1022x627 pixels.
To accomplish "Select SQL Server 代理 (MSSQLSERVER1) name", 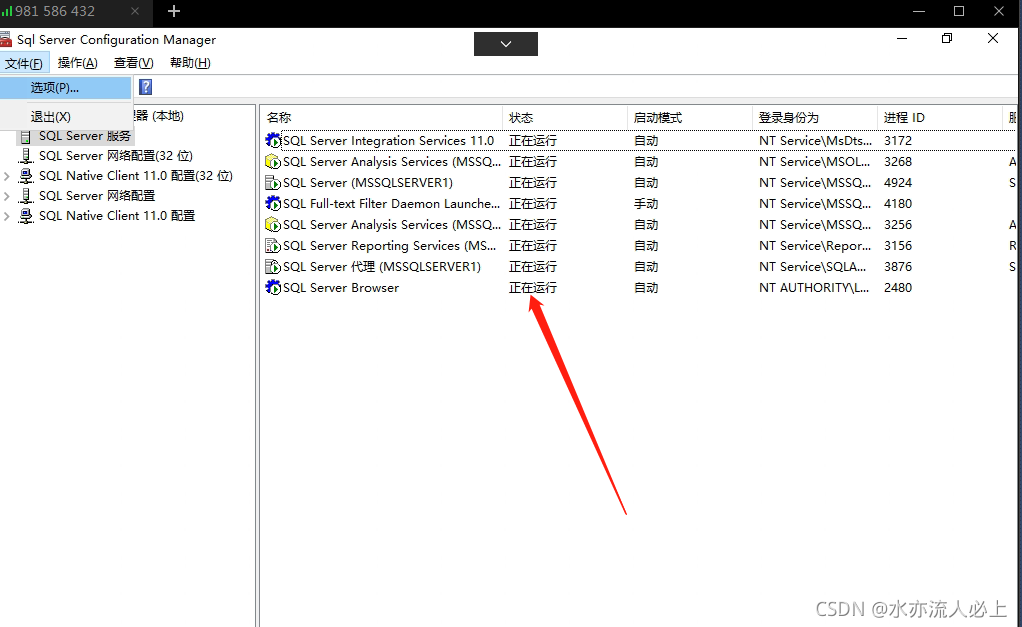I will click(382, 267).
